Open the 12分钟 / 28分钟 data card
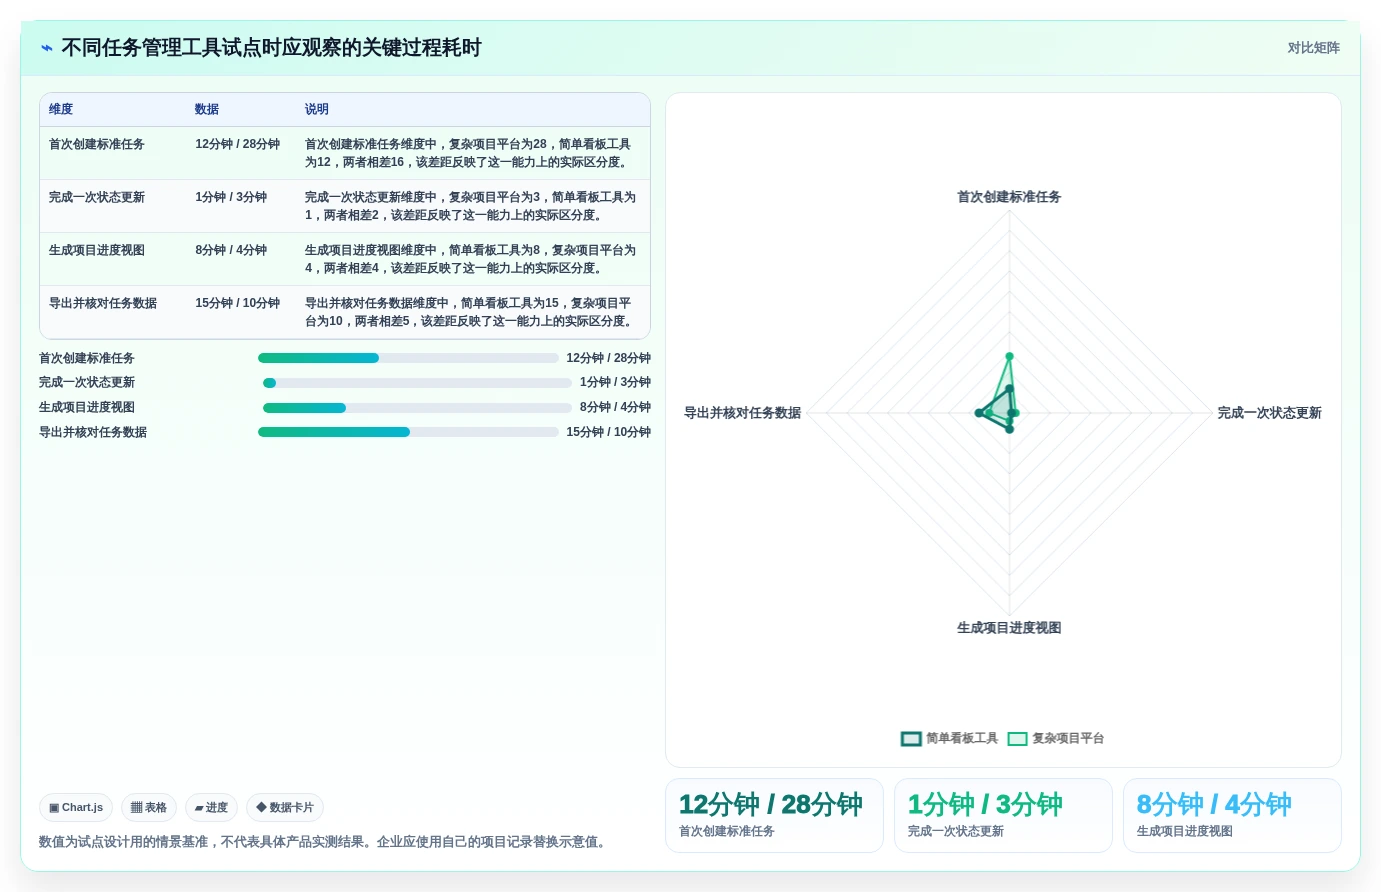This screenshot has height=892, width=1381. [774, 815]
